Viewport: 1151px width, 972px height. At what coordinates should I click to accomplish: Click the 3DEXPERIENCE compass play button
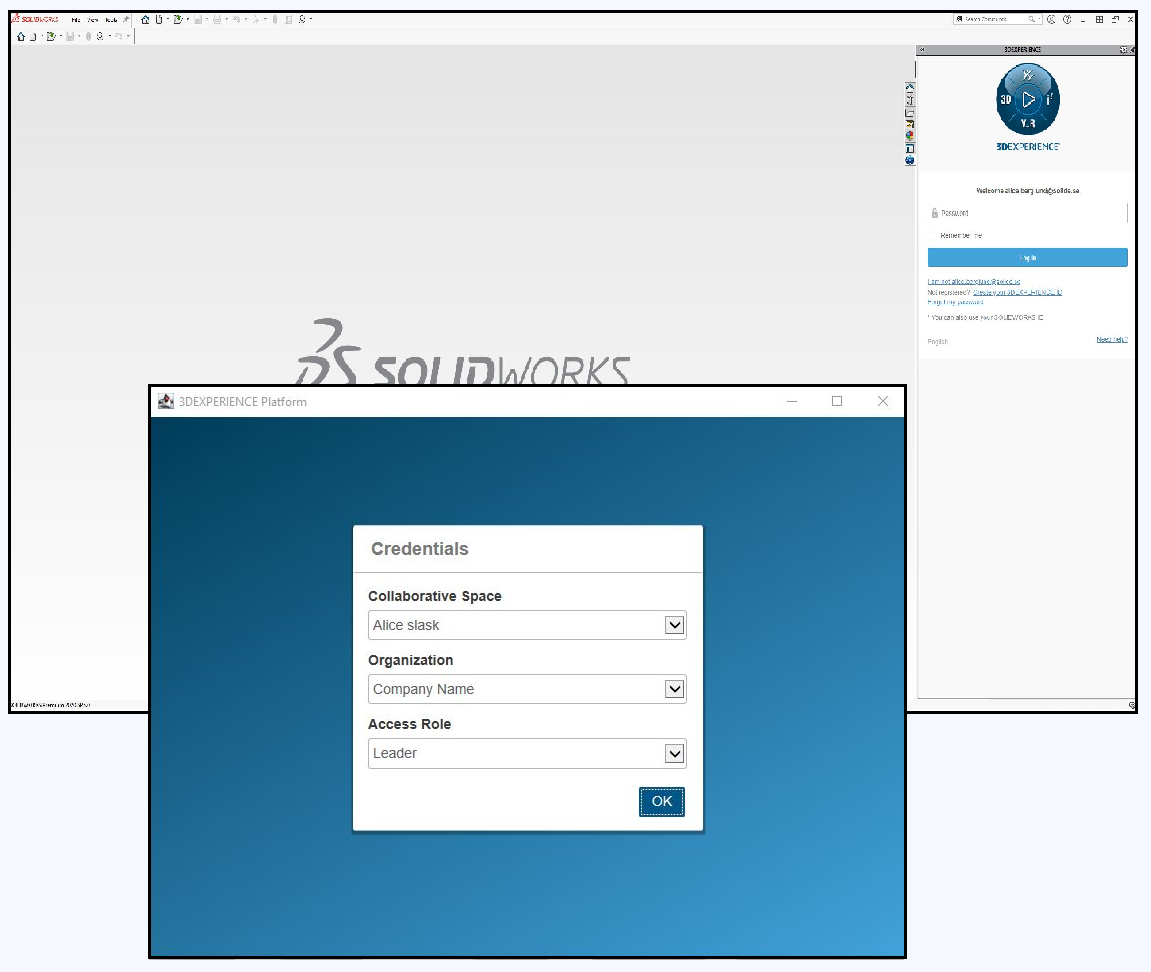1028,99
